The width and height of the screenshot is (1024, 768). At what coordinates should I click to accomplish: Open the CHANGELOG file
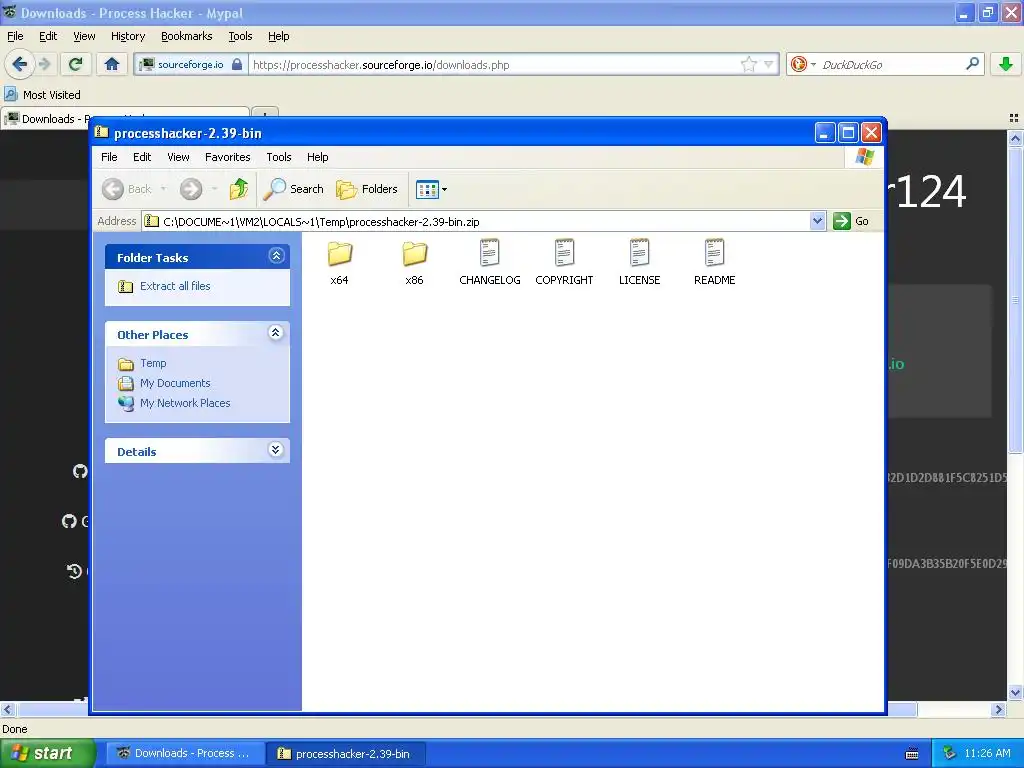click(490, 262)
